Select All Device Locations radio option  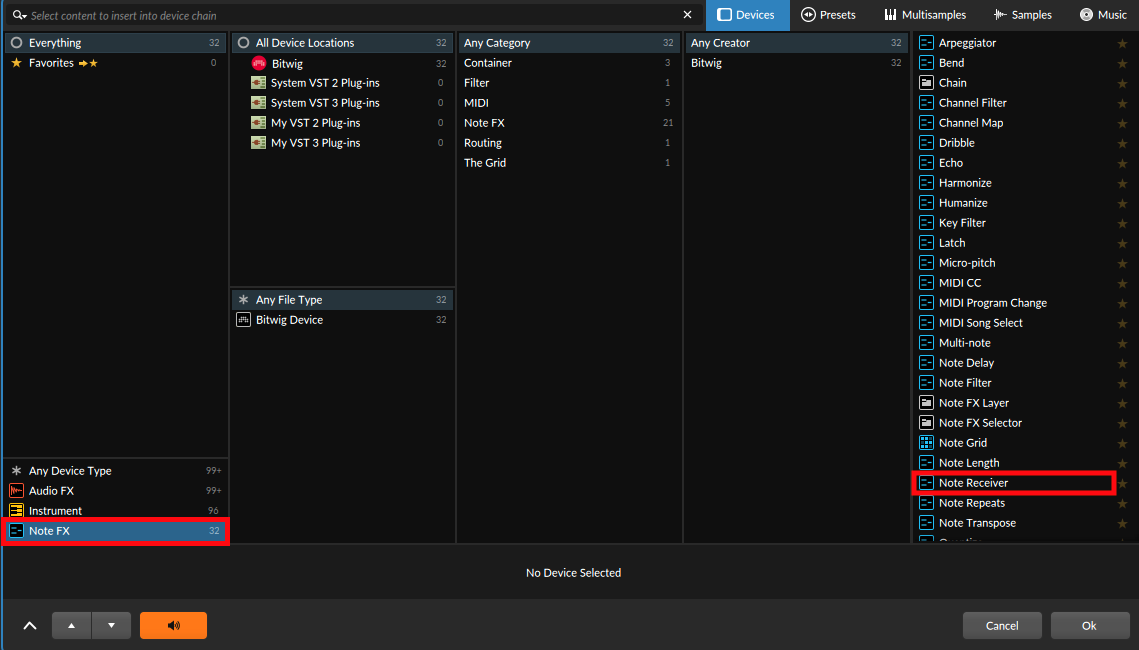tap(243, 43)
